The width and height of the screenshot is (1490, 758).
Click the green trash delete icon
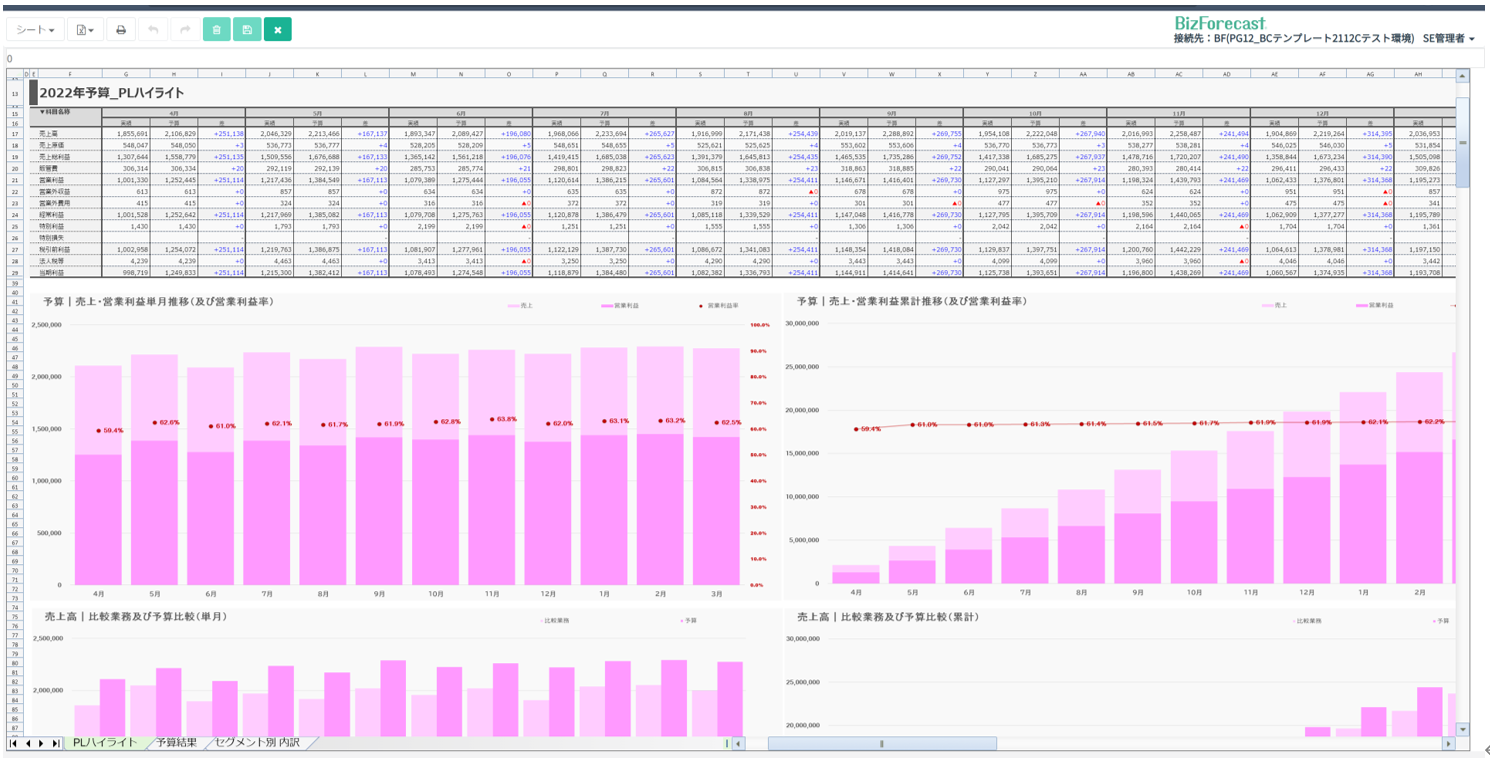(217, 30)
